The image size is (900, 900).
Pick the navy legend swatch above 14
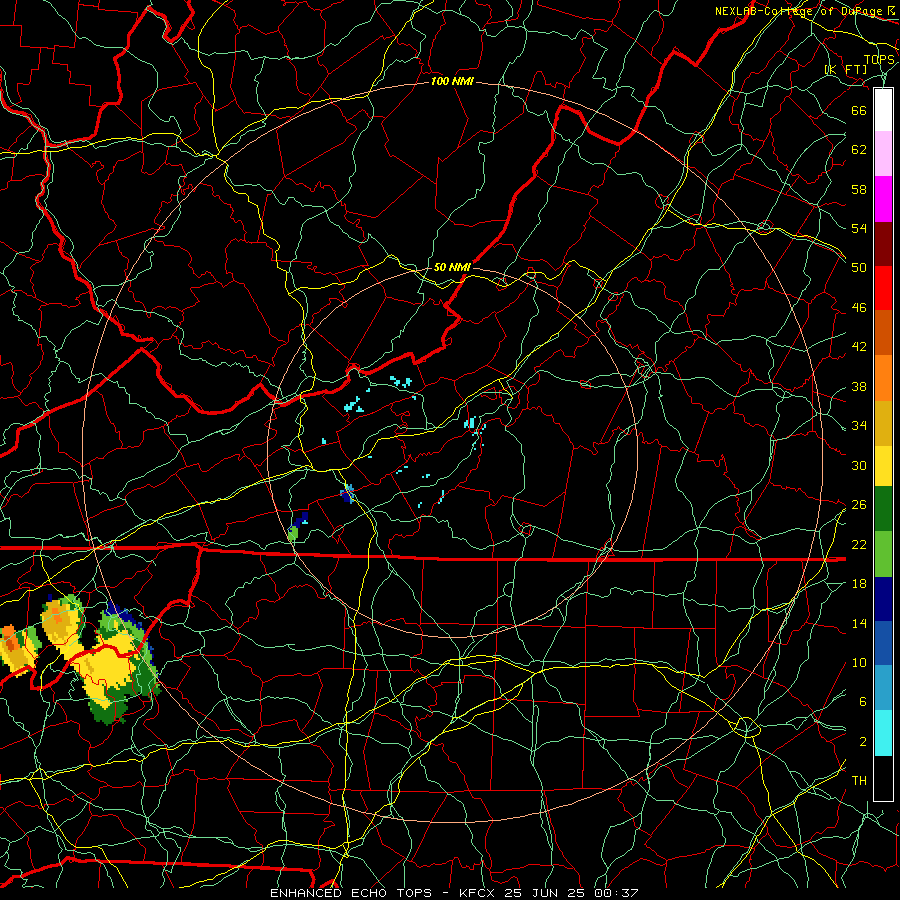tap(883, 599)
